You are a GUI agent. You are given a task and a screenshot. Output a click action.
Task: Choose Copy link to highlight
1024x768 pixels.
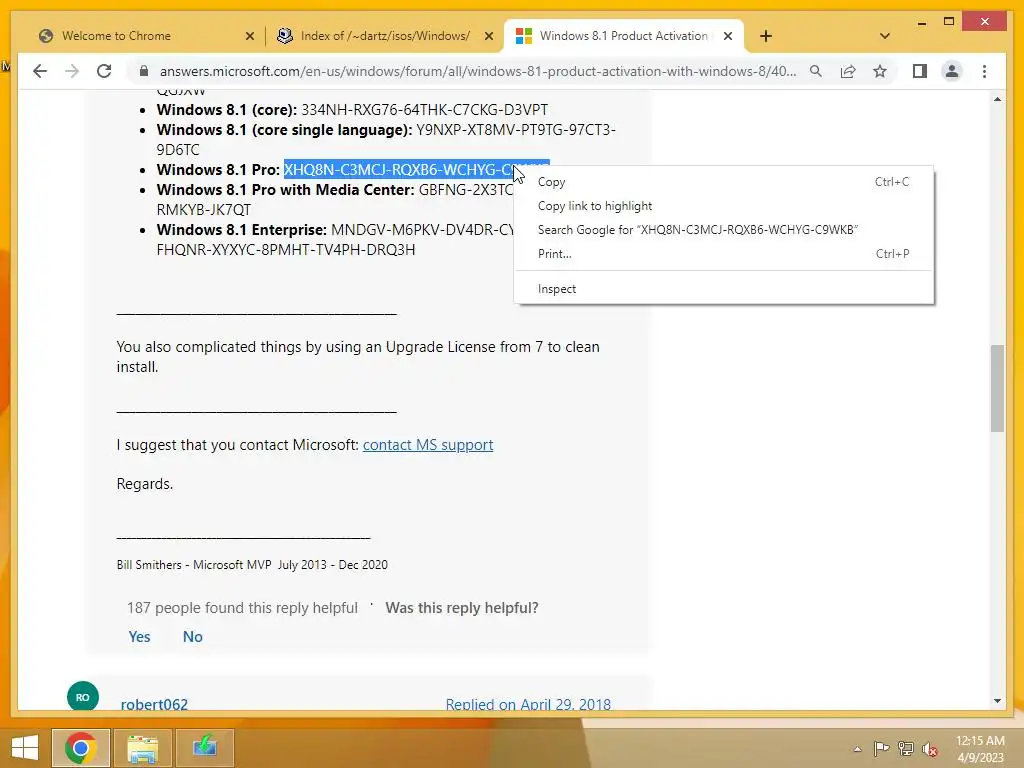[724, 206]
